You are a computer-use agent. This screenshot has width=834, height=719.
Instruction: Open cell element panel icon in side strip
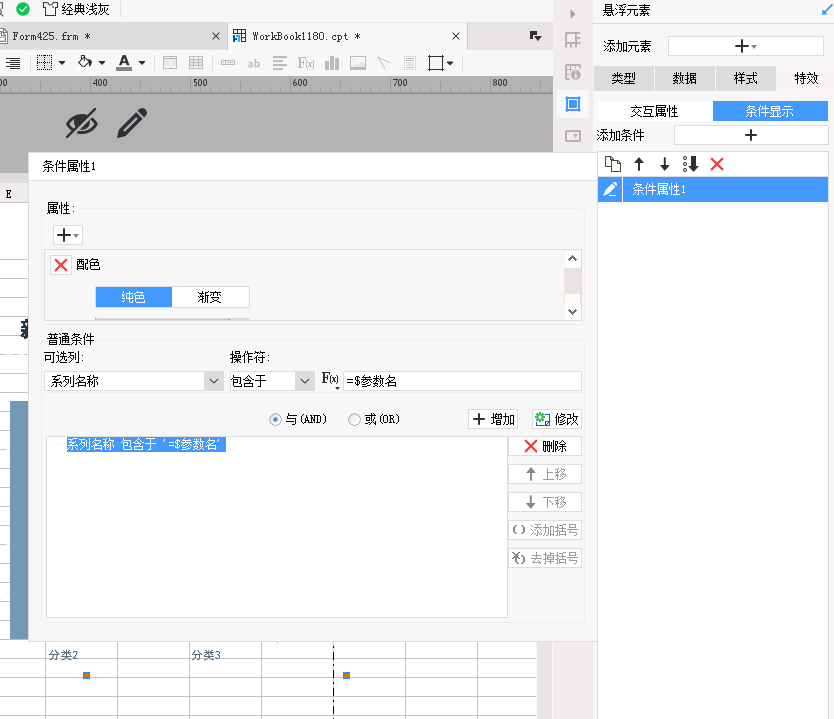coord(573,40)
